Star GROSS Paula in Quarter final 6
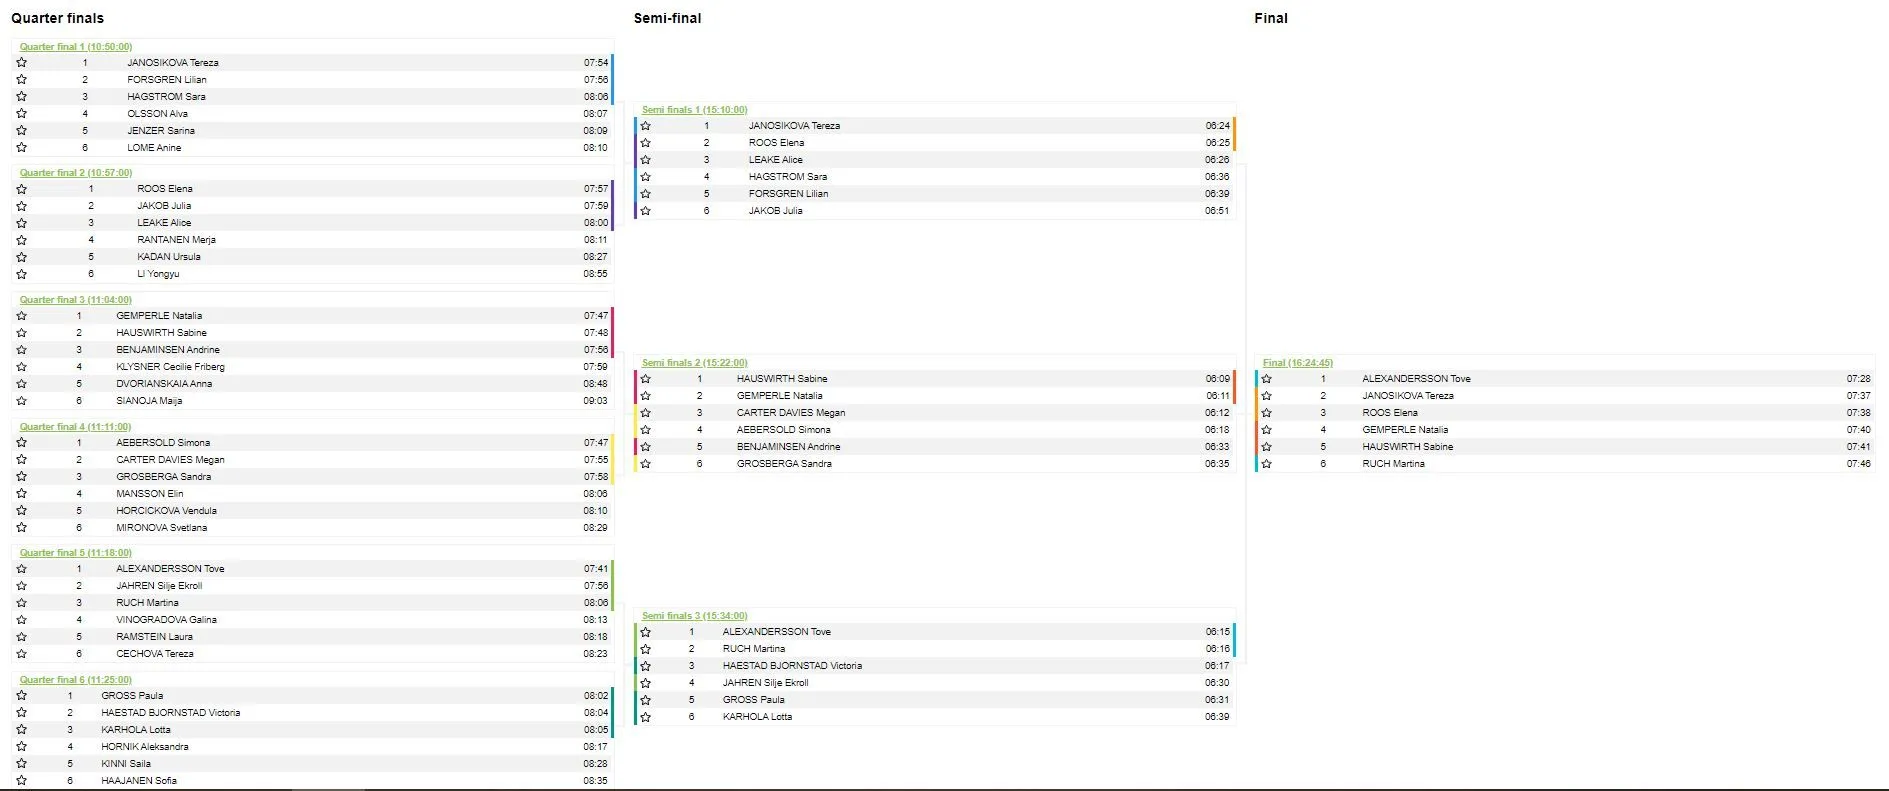Image resolution: width=1889 pixels, height=791 pixels. pyautogui.click(x=22, y=696)
